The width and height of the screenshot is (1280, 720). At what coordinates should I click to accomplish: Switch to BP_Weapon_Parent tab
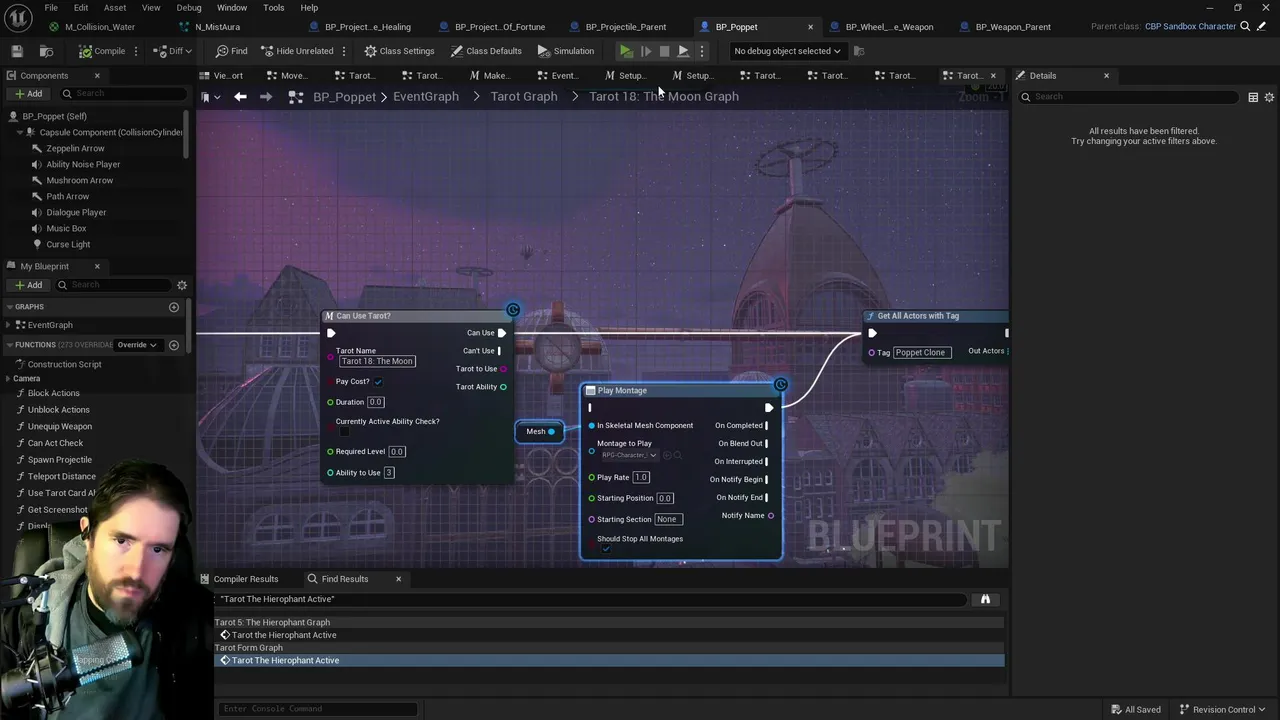click(1012, 27)
